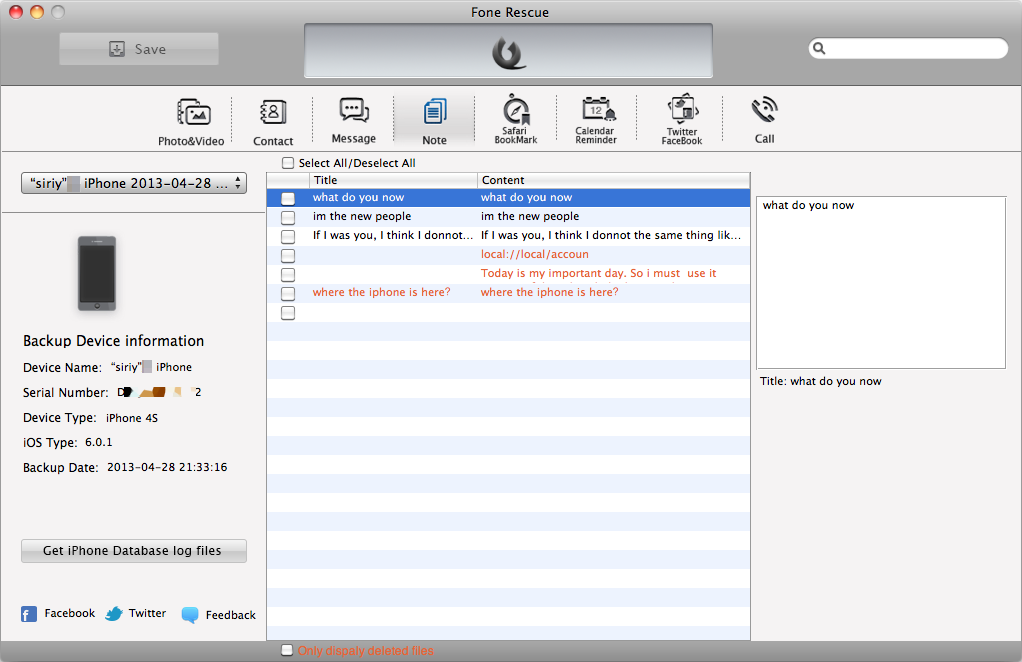The image size is (1022, 662).
Task: Click iOS Type value 6.0.1
Action: [98, 442]
